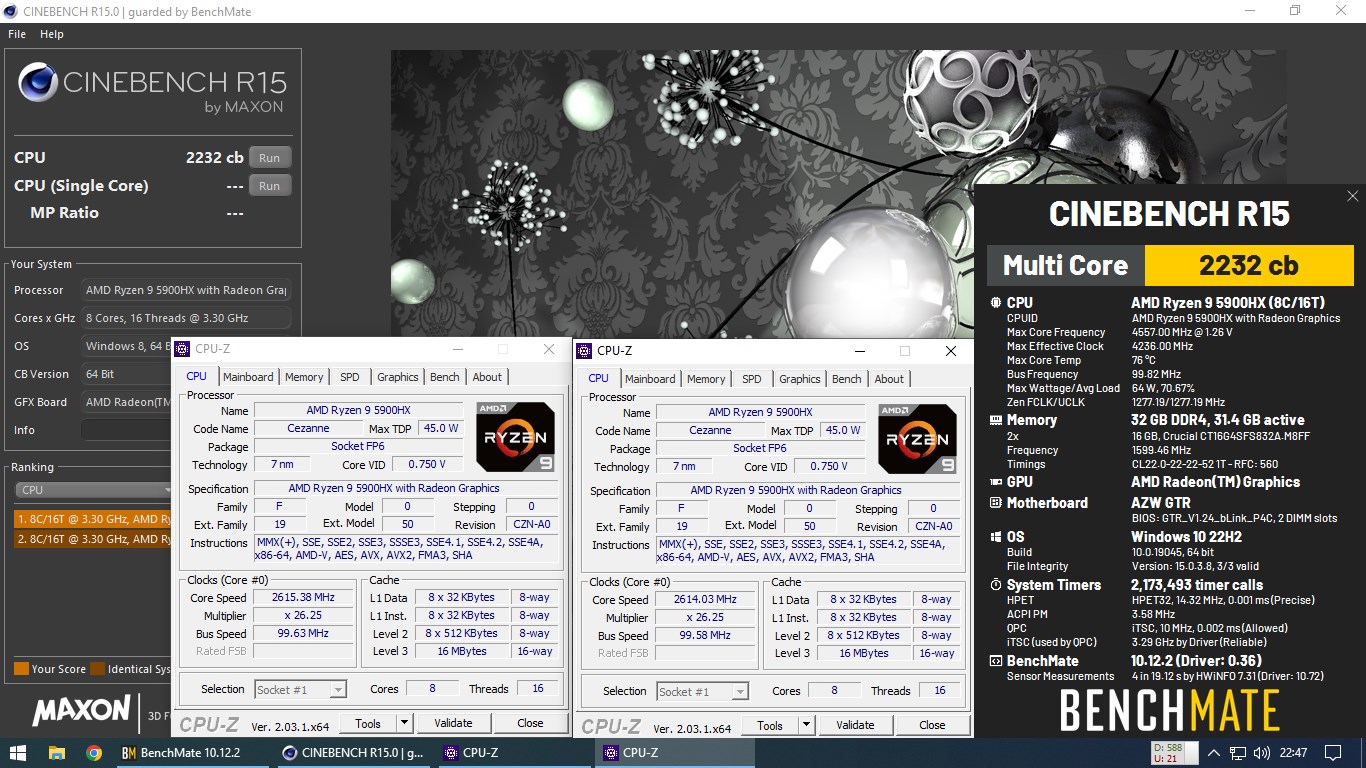Open the File menu in Cinebench
The width and height of the screenshot is (1366, 768).
pyautogui.click(x=17, y=34)
